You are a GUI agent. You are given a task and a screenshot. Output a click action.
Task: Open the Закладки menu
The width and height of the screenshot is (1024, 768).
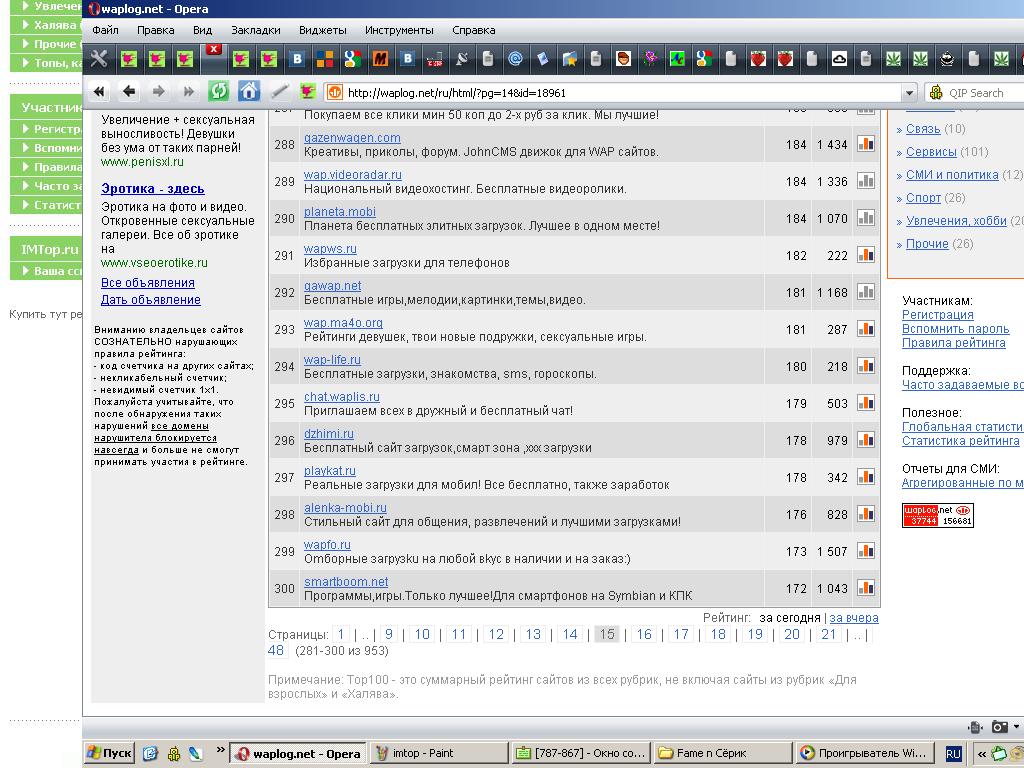coord(255,30)
